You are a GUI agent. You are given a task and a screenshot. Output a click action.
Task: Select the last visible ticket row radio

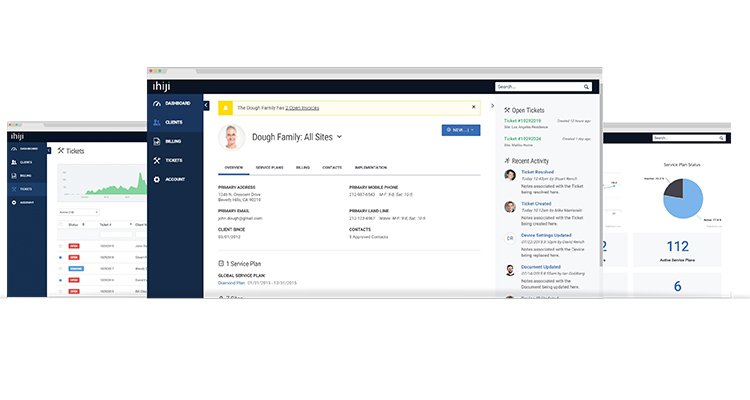pyautogui.click(x=60, y=291)
